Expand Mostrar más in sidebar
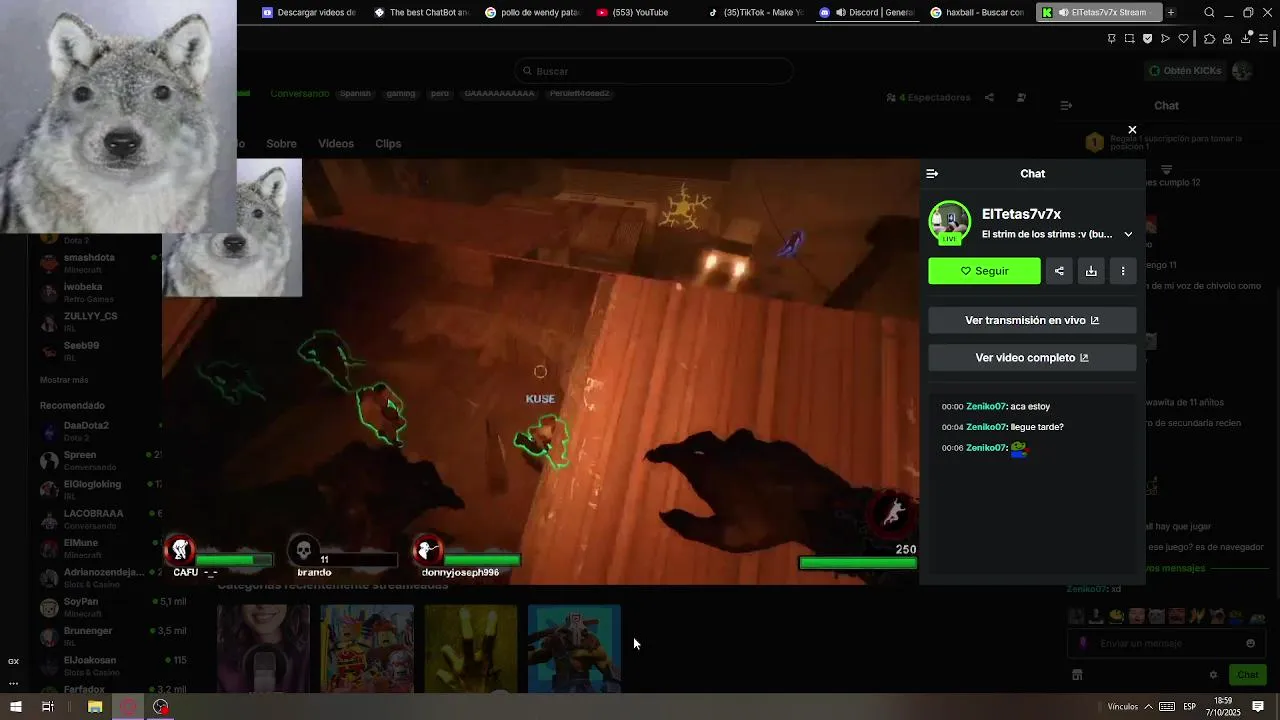The image size is (1280, 720). [x=64, y=380]
